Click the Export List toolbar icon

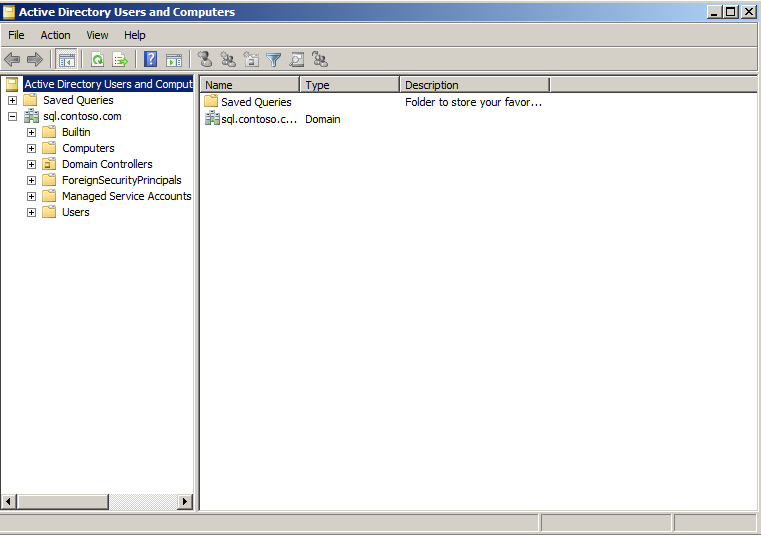120,60
